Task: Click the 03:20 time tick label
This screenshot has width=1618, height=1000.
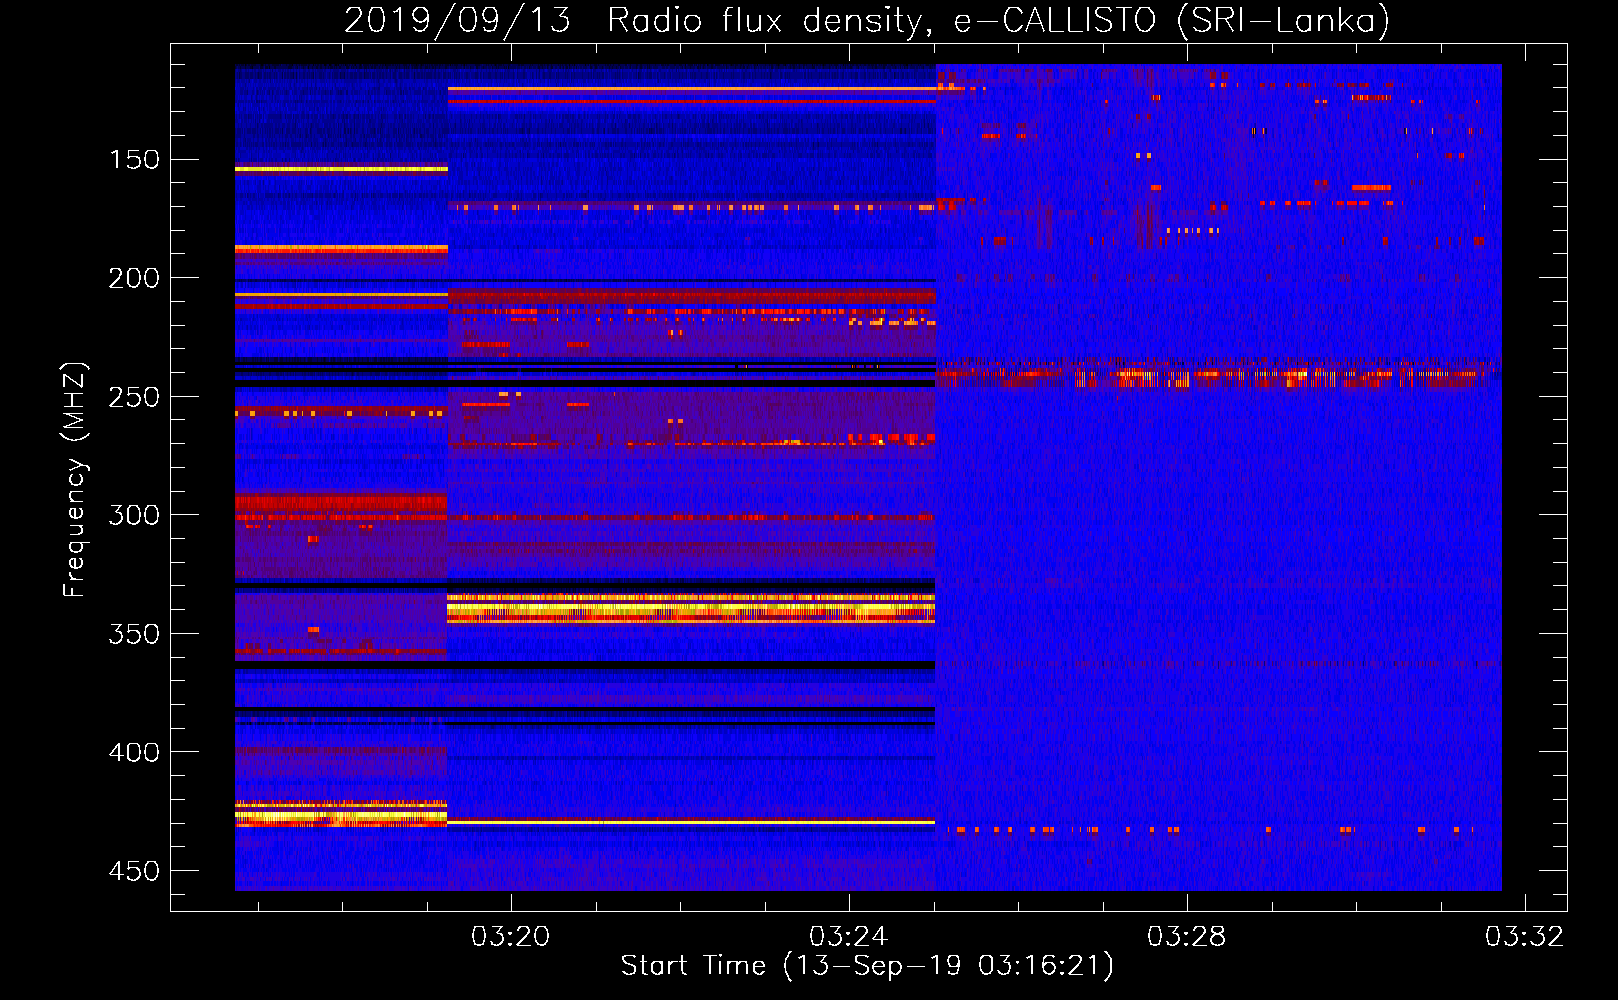Action: pyautogui.click(x=511, y=937)
